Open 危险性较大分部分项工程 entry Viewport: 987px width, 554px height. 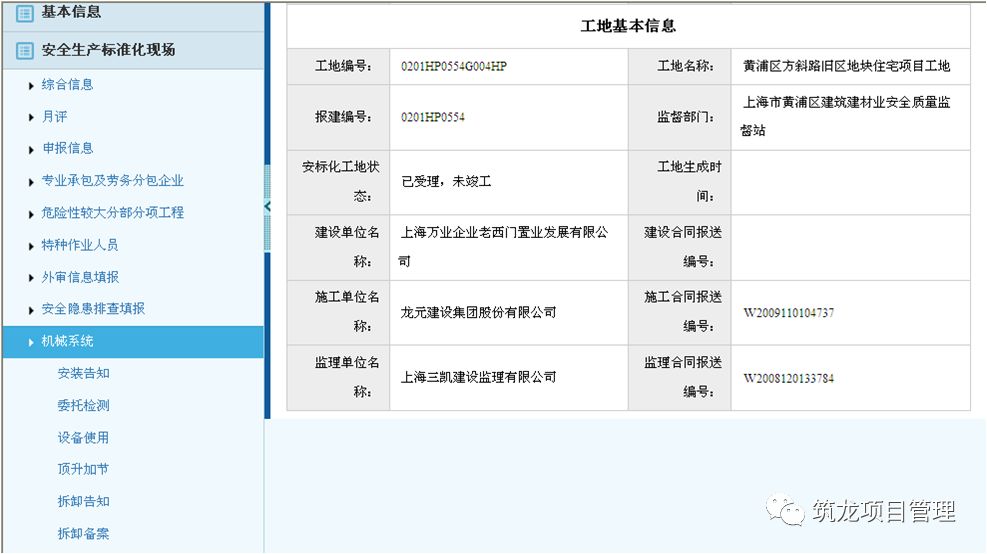pos(113,213)
